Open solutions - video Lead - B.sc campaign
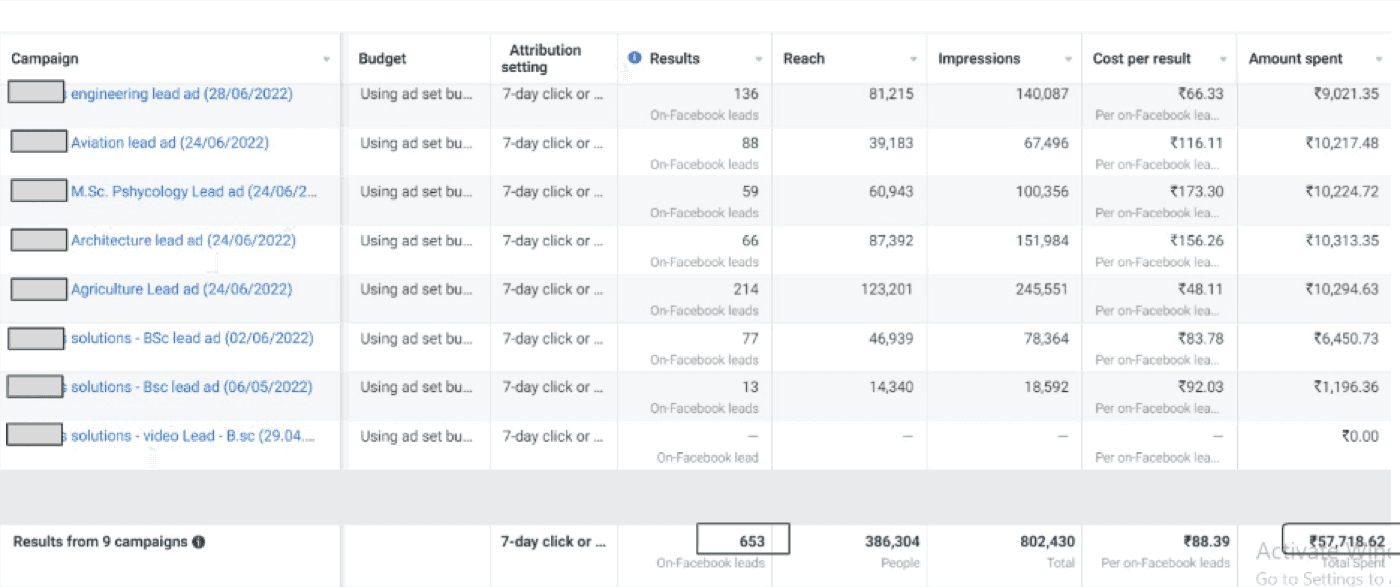Viewport: 1400px width, 587px height. click(193, 436)
